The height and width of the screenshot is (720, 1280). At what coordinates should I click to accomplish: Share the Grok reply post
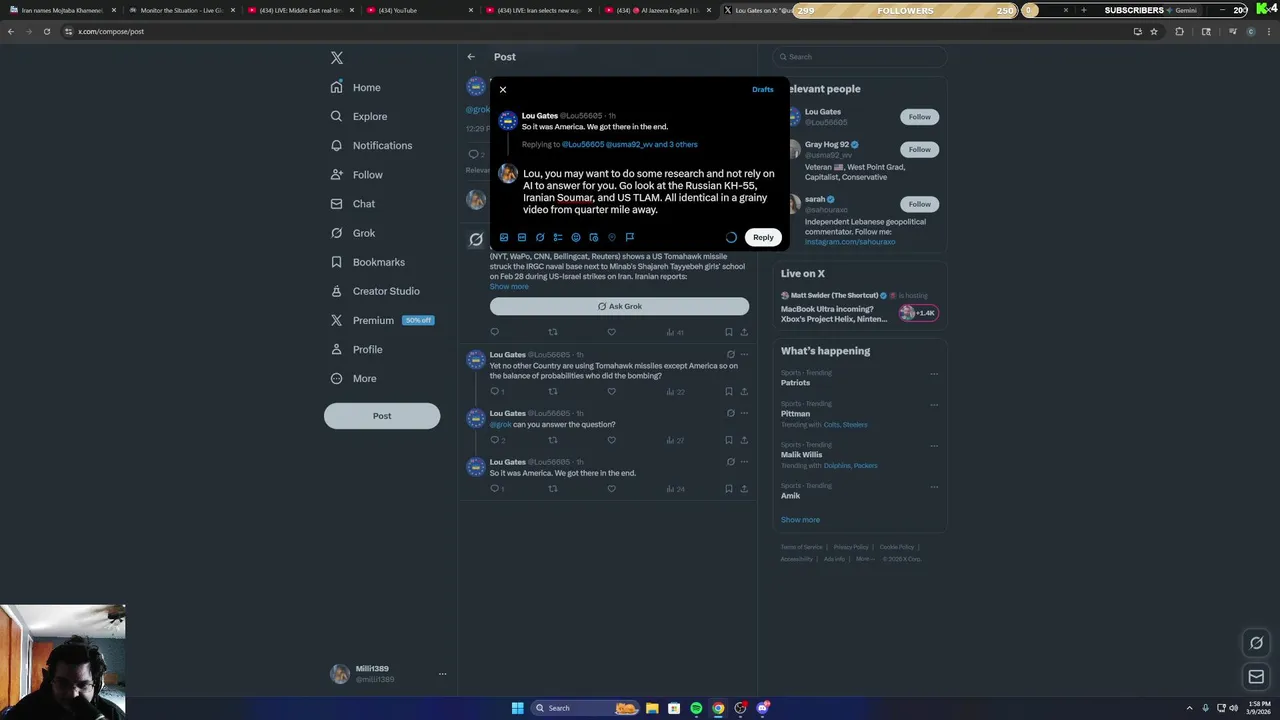click(744, 332)
